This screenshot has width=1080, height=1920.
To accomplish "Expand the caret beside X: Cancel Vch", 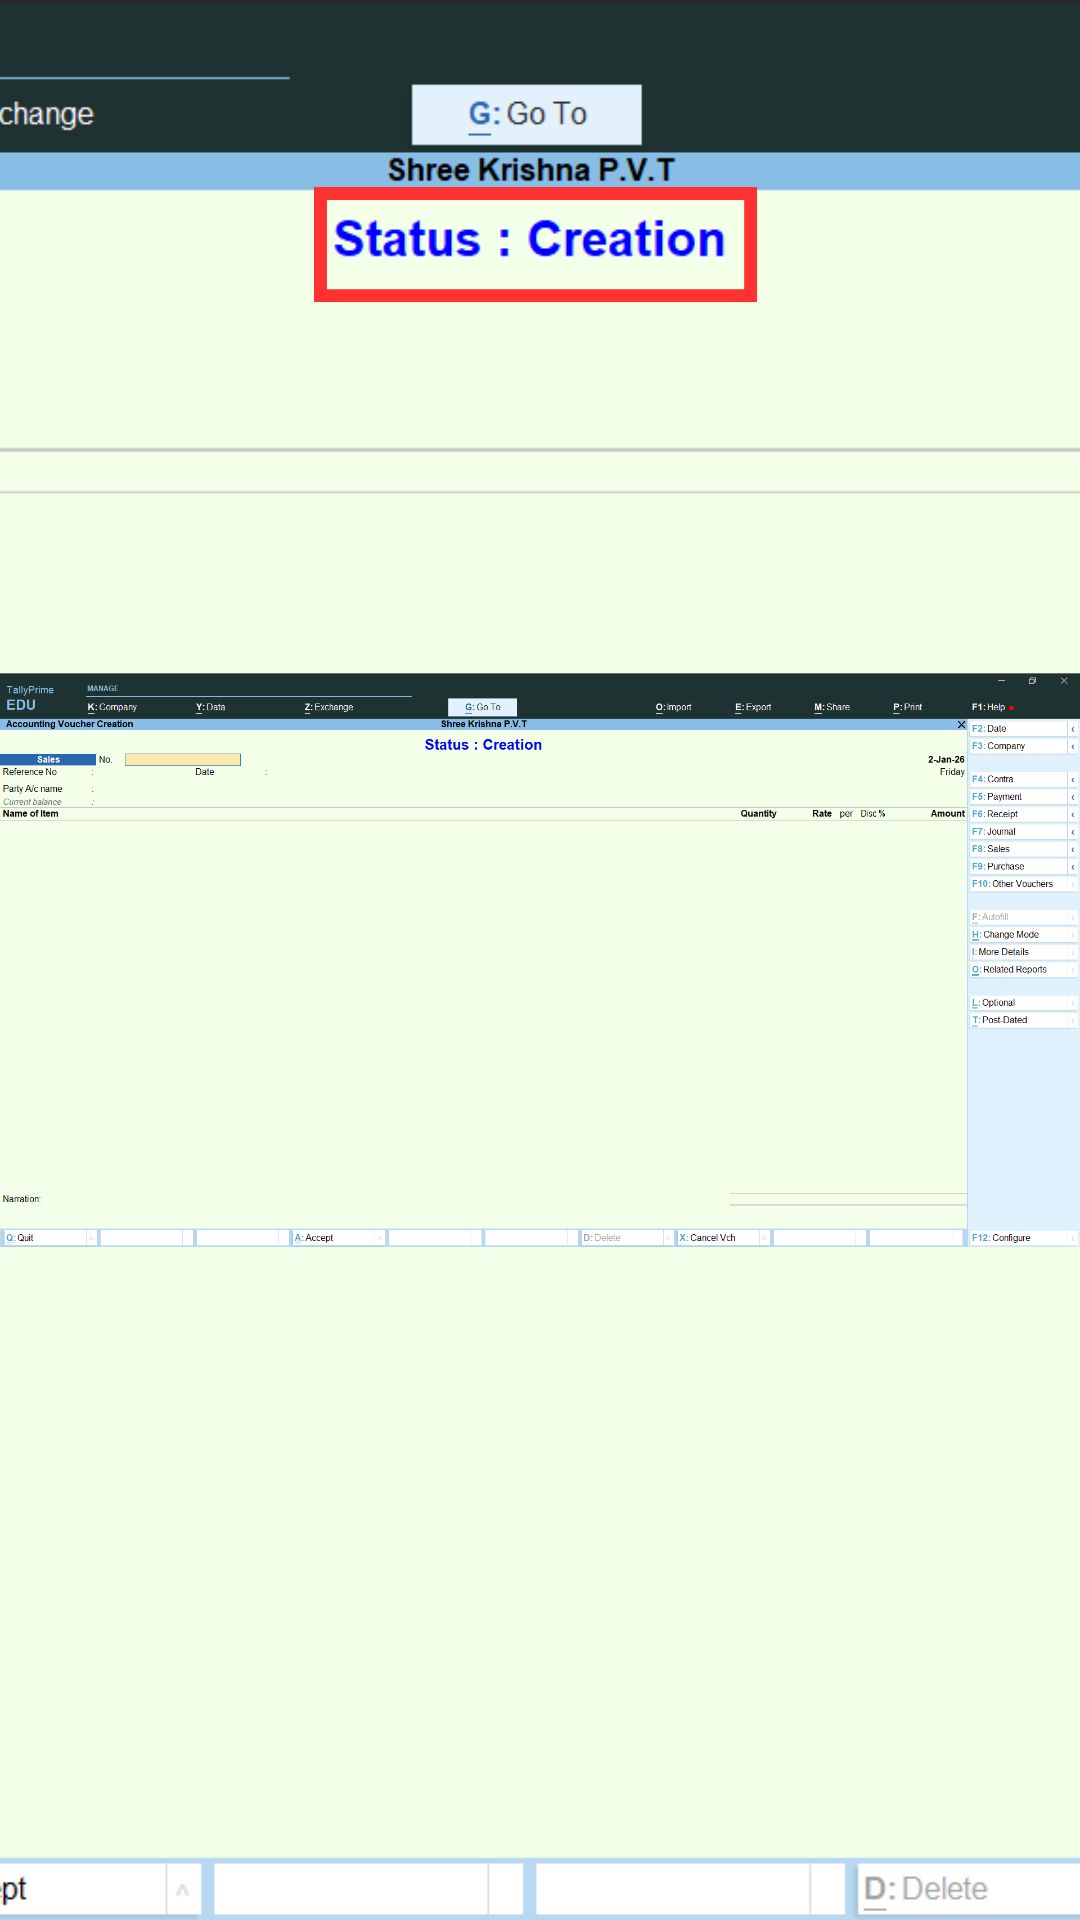I will coord(764,1238).
